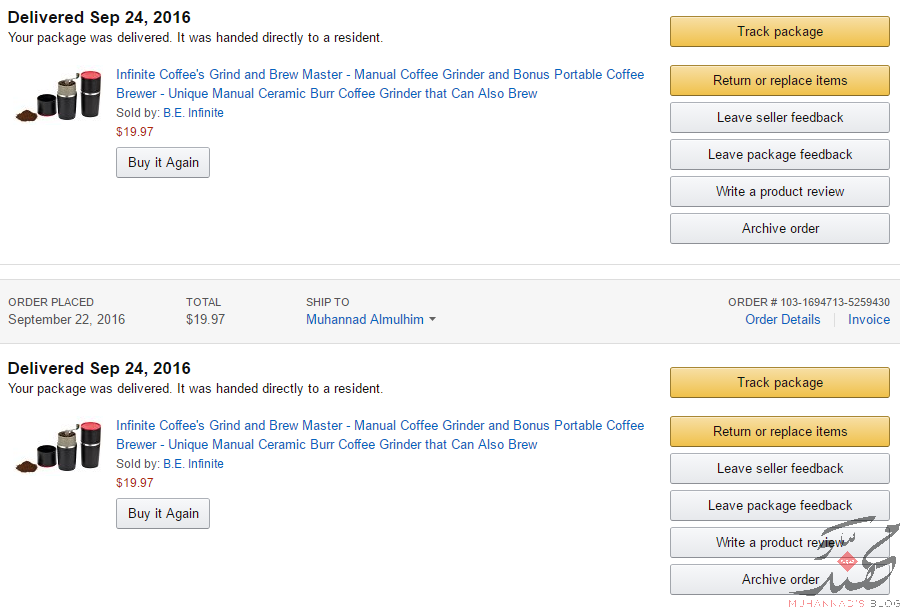The width and height of the screenshot is (900, 607).
Task: Leave package feedback for the second order
Action: (779, 505)
